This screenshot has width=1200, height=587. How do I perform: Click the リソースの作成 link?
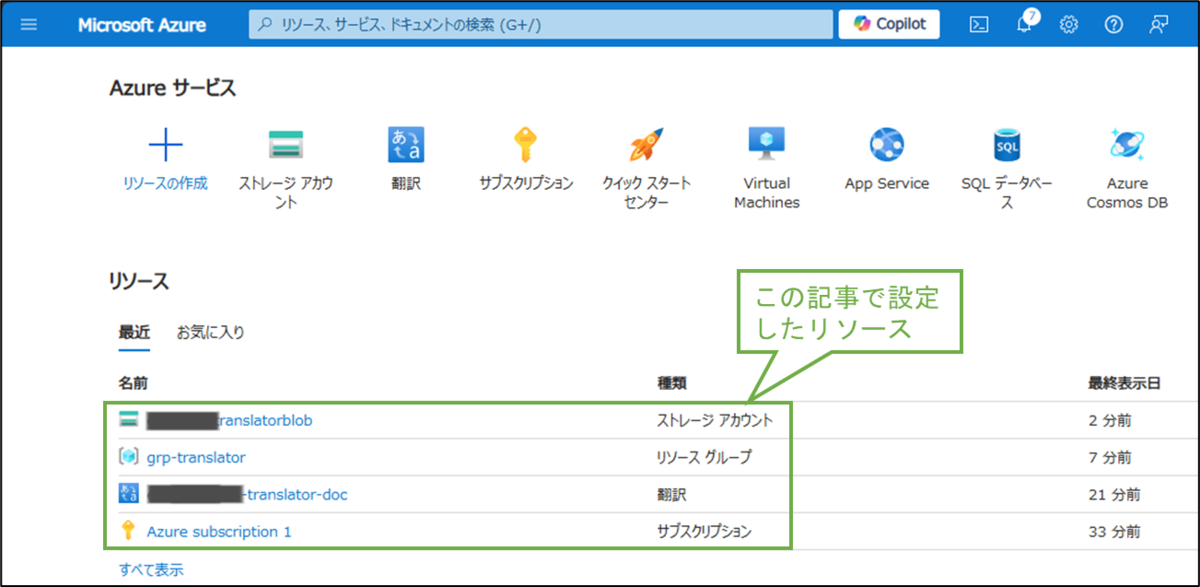[x=166, y=183]
